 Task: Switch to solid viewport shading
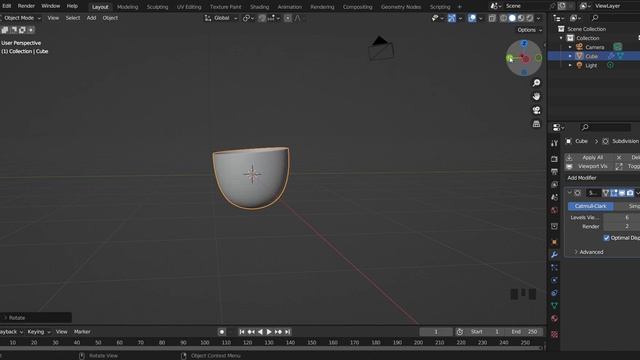[512, 18]
